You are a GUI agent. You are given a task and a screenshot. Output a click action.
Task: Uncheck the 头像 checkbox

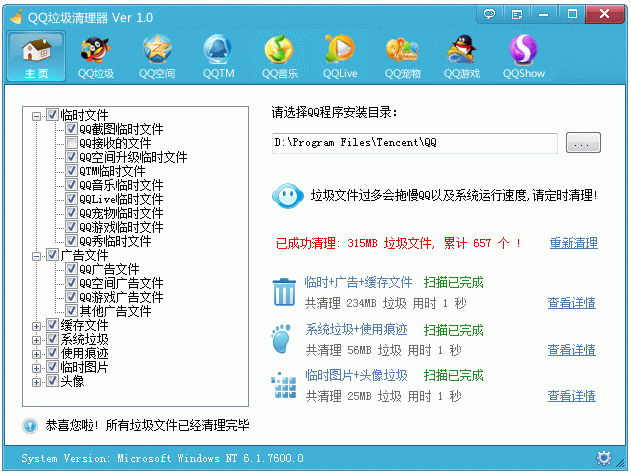click(52, 380)
